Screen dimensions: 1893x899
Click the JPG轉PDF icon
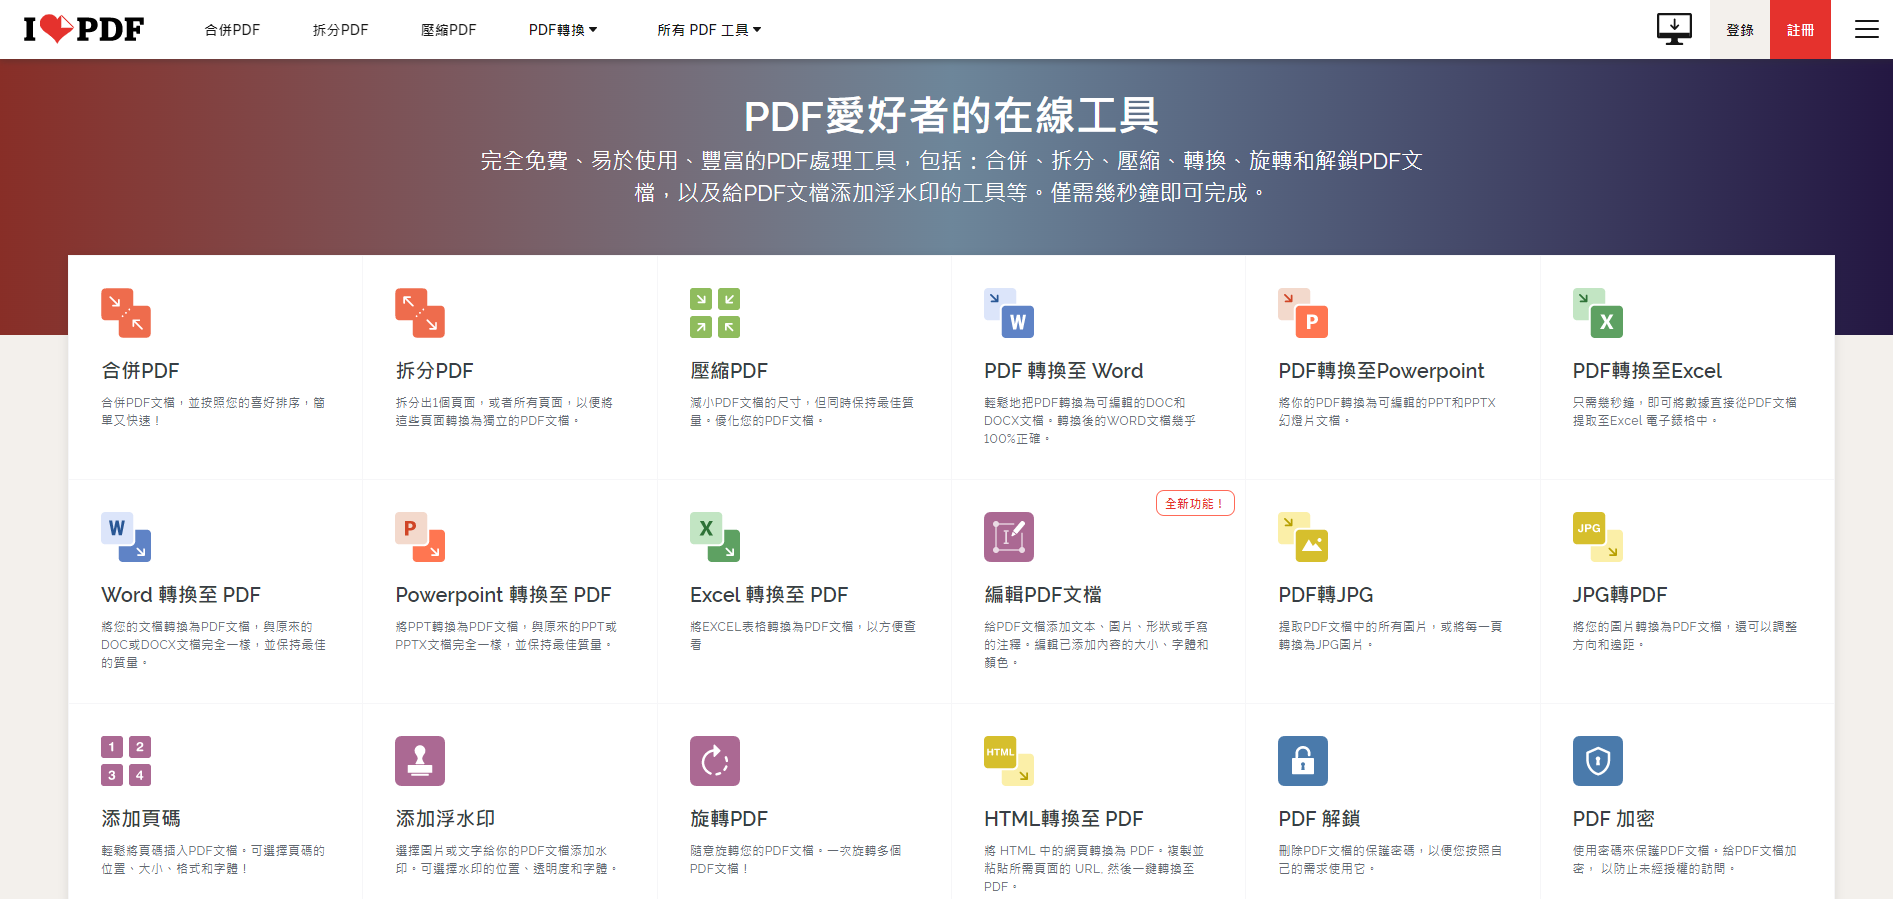pyautogui.click(x=1598, y=537)
